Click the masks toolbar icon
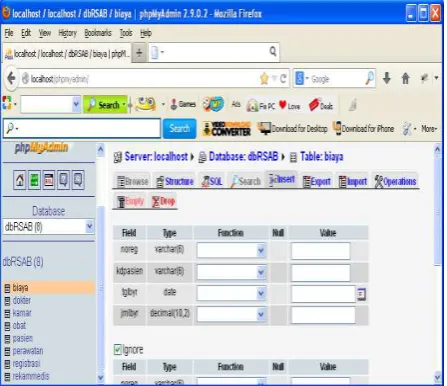 coord(213,104)
